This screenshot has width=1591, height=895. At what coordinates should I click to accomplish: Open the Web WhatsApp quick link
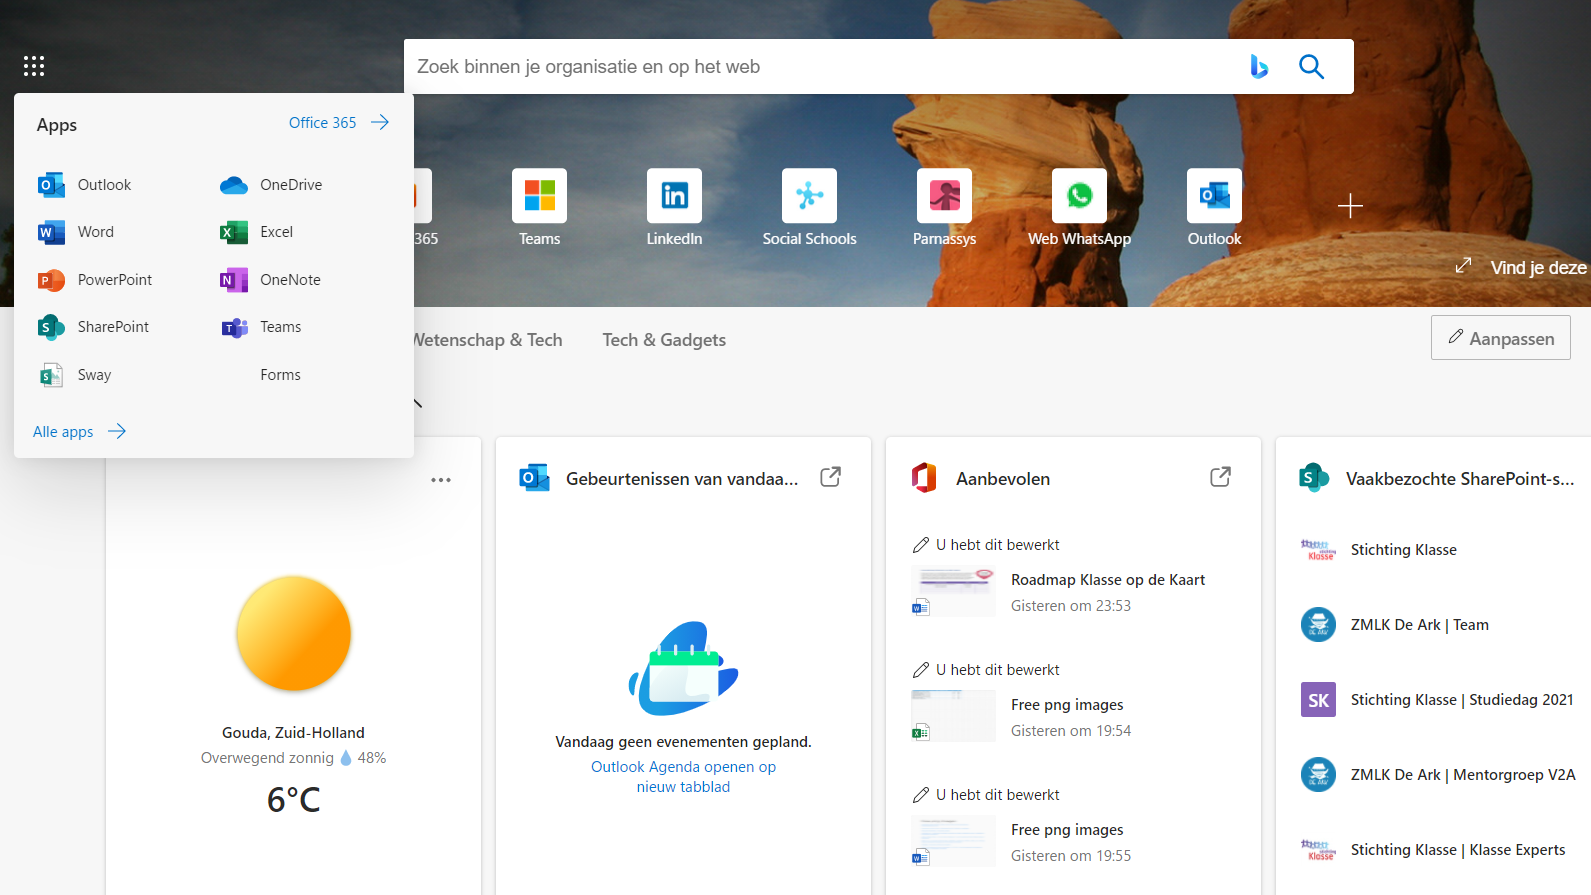1079,208
